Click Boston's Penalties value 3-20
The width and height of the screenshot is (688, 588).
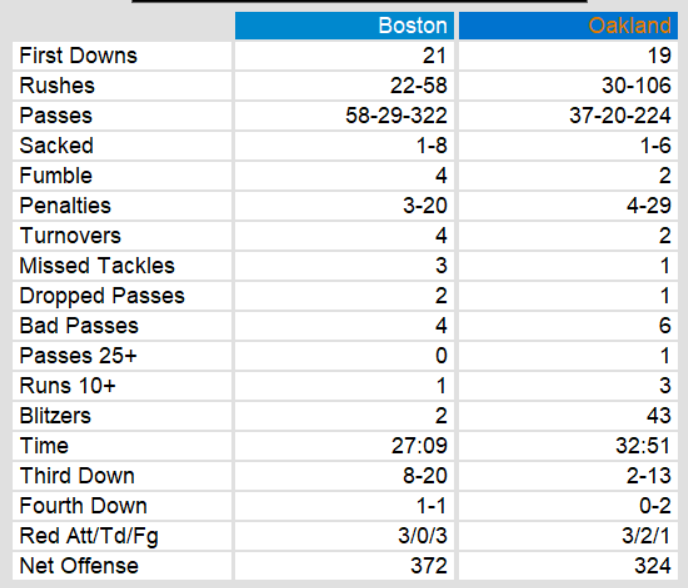424,206
